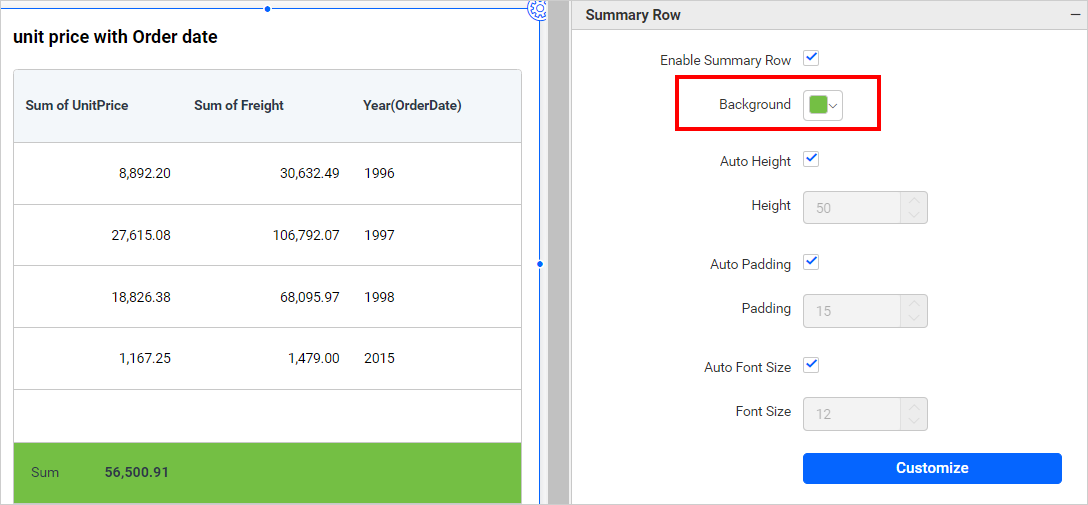
Task: Click the Sum of UnitPrice column header
Action: (x=77, y=106)
